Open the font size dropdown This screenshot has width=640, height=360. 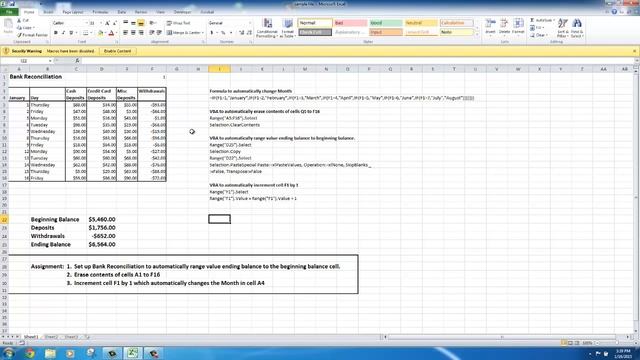101,23
